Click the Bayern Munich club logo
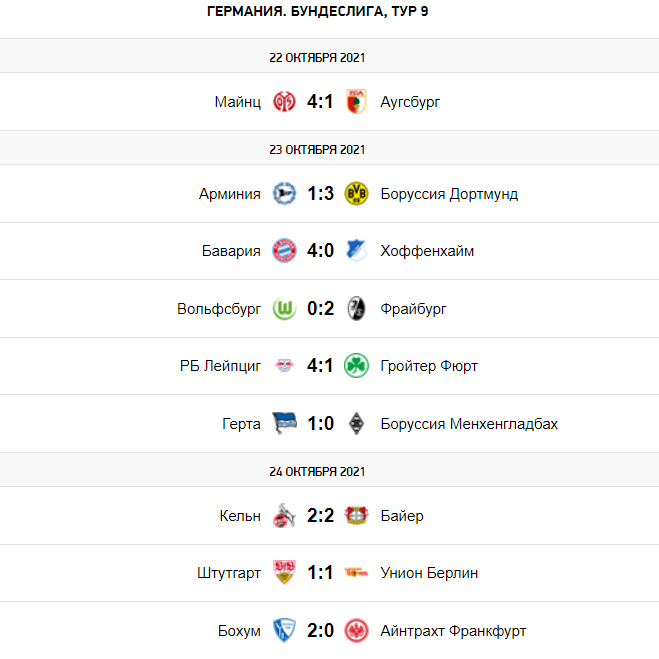The image size is (659, 659). [x=284, y=251]
